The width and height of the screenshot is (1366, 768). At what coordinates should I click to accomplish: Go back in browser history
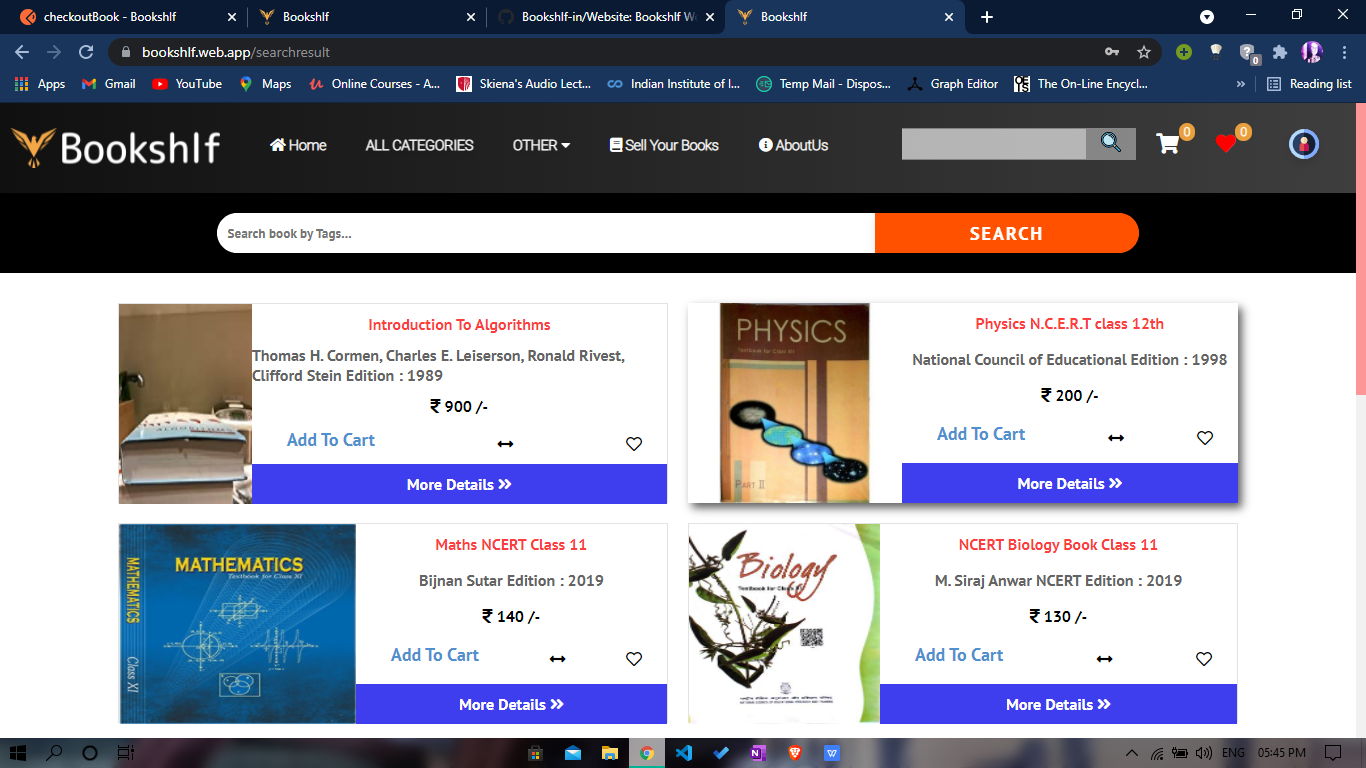pyautogui.click(x=22, y=52)
